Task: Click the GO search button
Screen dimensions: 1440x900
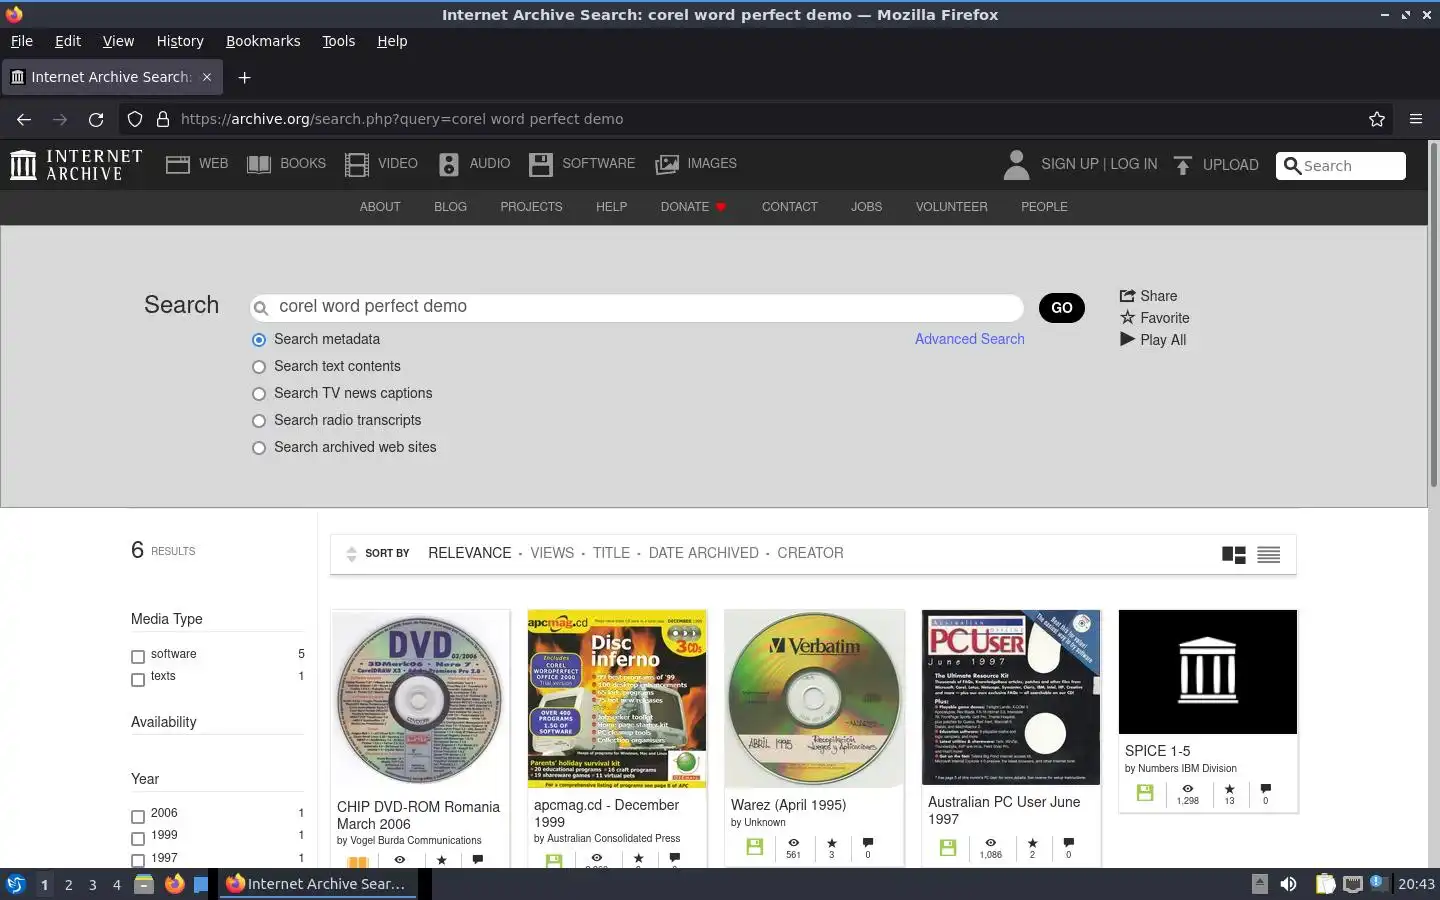Action: click(x=1062, y=308)
